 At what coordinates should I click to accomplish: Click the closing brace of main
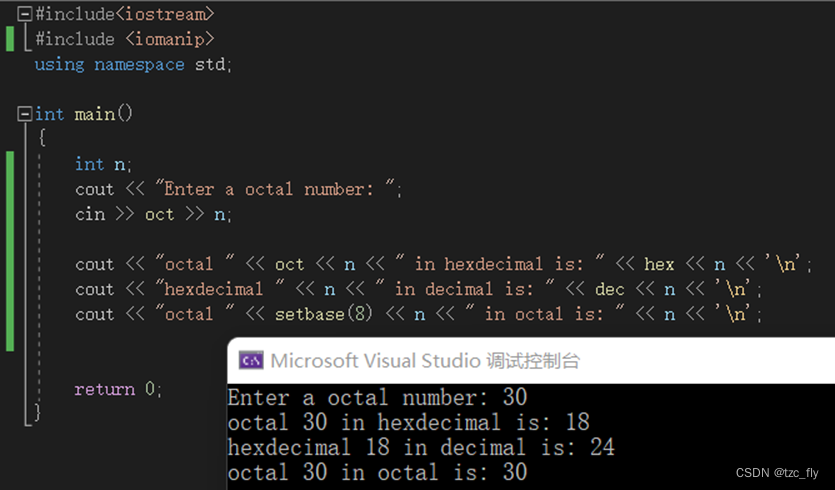[38, 412]
